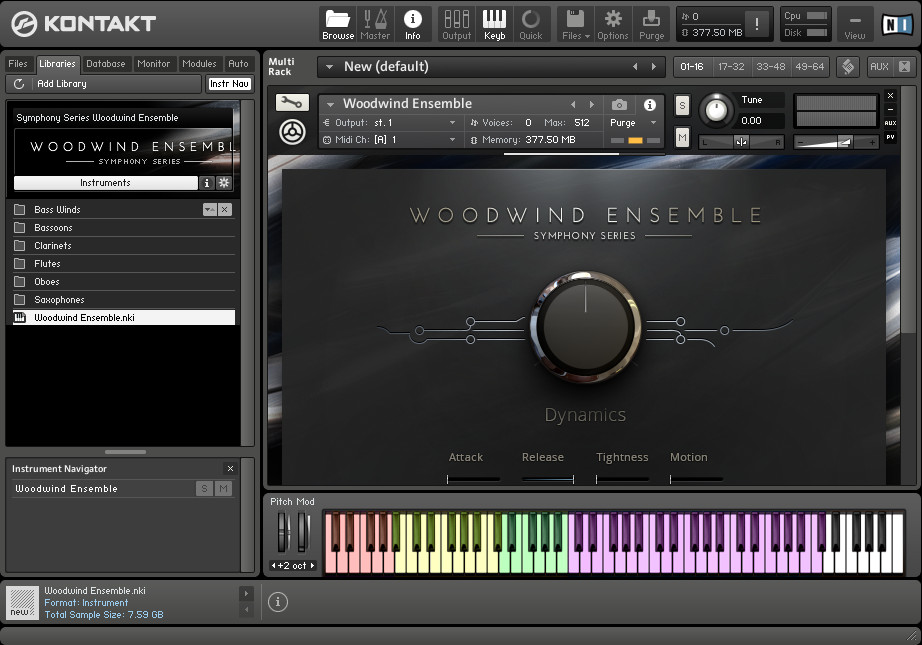
Task: Open the instrument Purge dropdown
Action: tap(653, 123)
